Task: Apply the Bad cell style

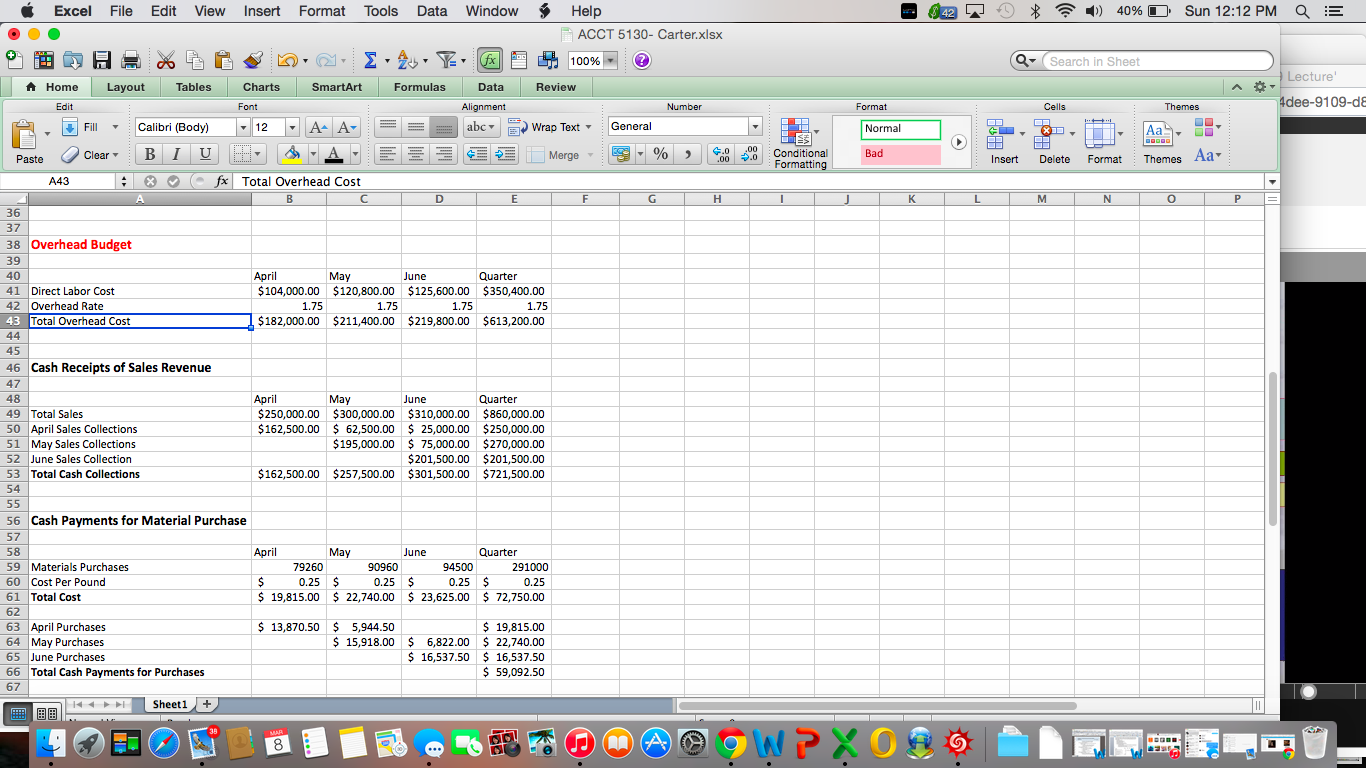Action: pyautogui.click(x=900, y=154)
